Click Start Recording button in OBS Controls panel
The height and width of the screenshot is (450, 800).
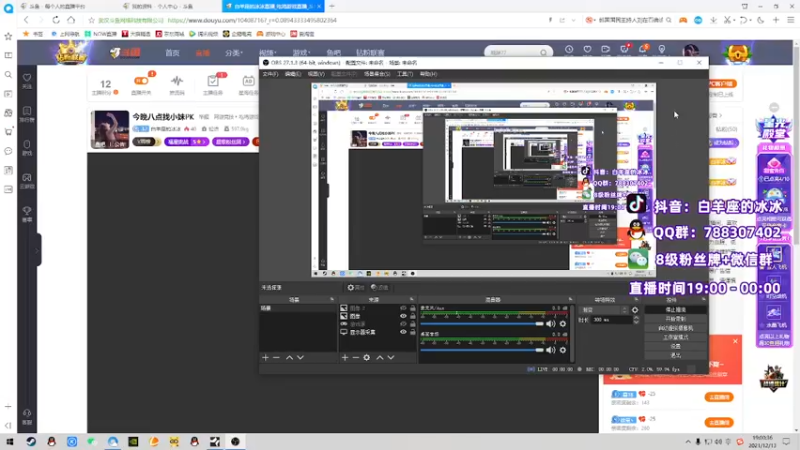(676, 319)
